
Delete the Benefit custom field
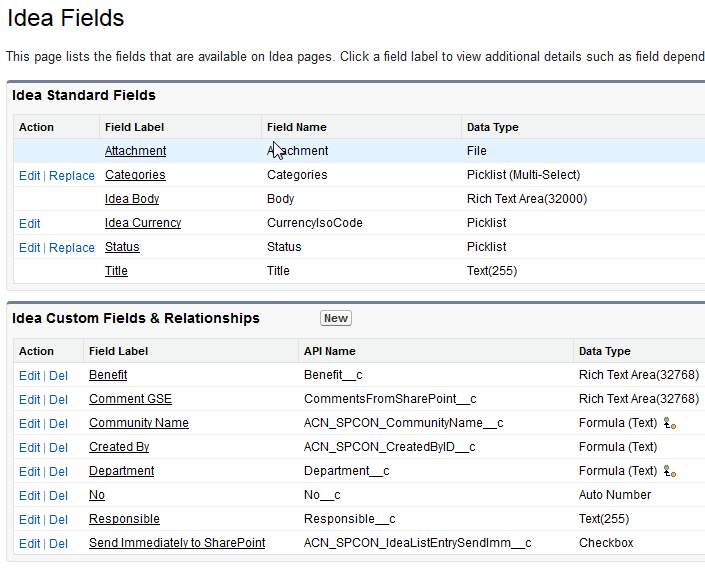point(59,376)
